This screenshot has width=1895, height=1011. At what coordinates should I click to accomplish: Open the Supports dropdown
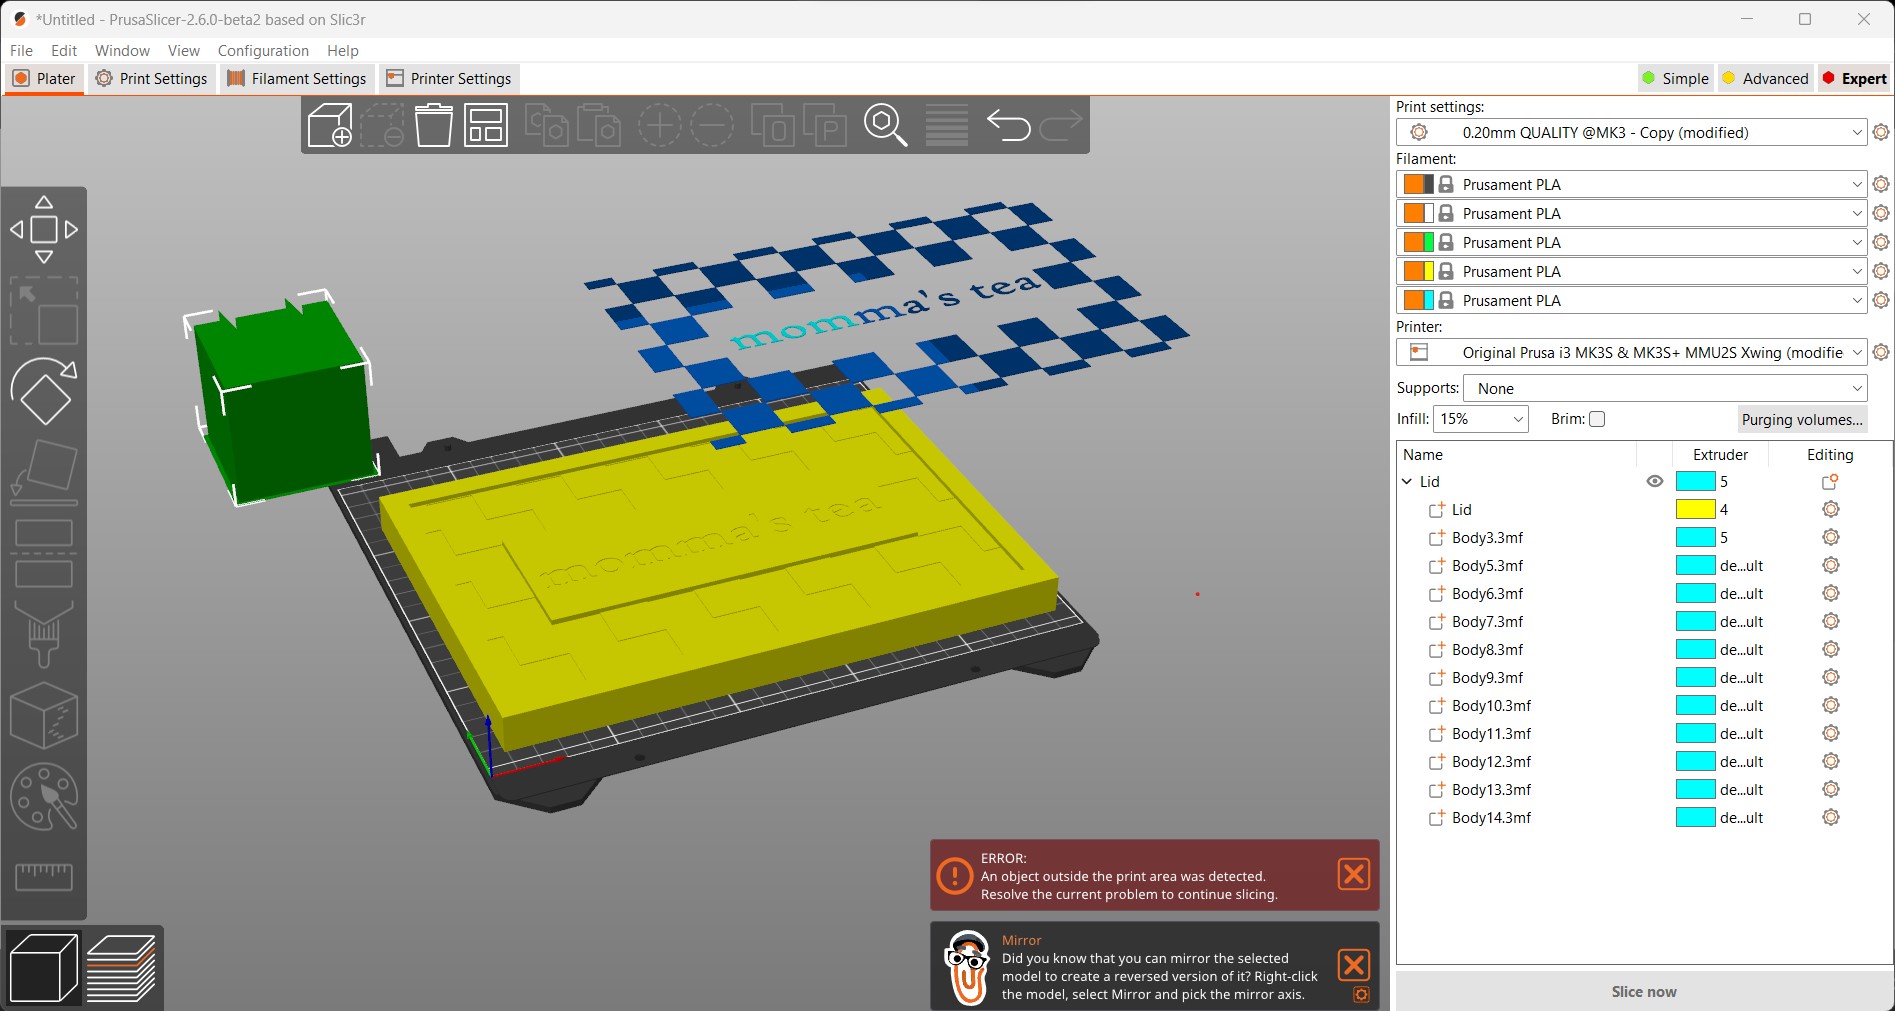coord(1663,388)
